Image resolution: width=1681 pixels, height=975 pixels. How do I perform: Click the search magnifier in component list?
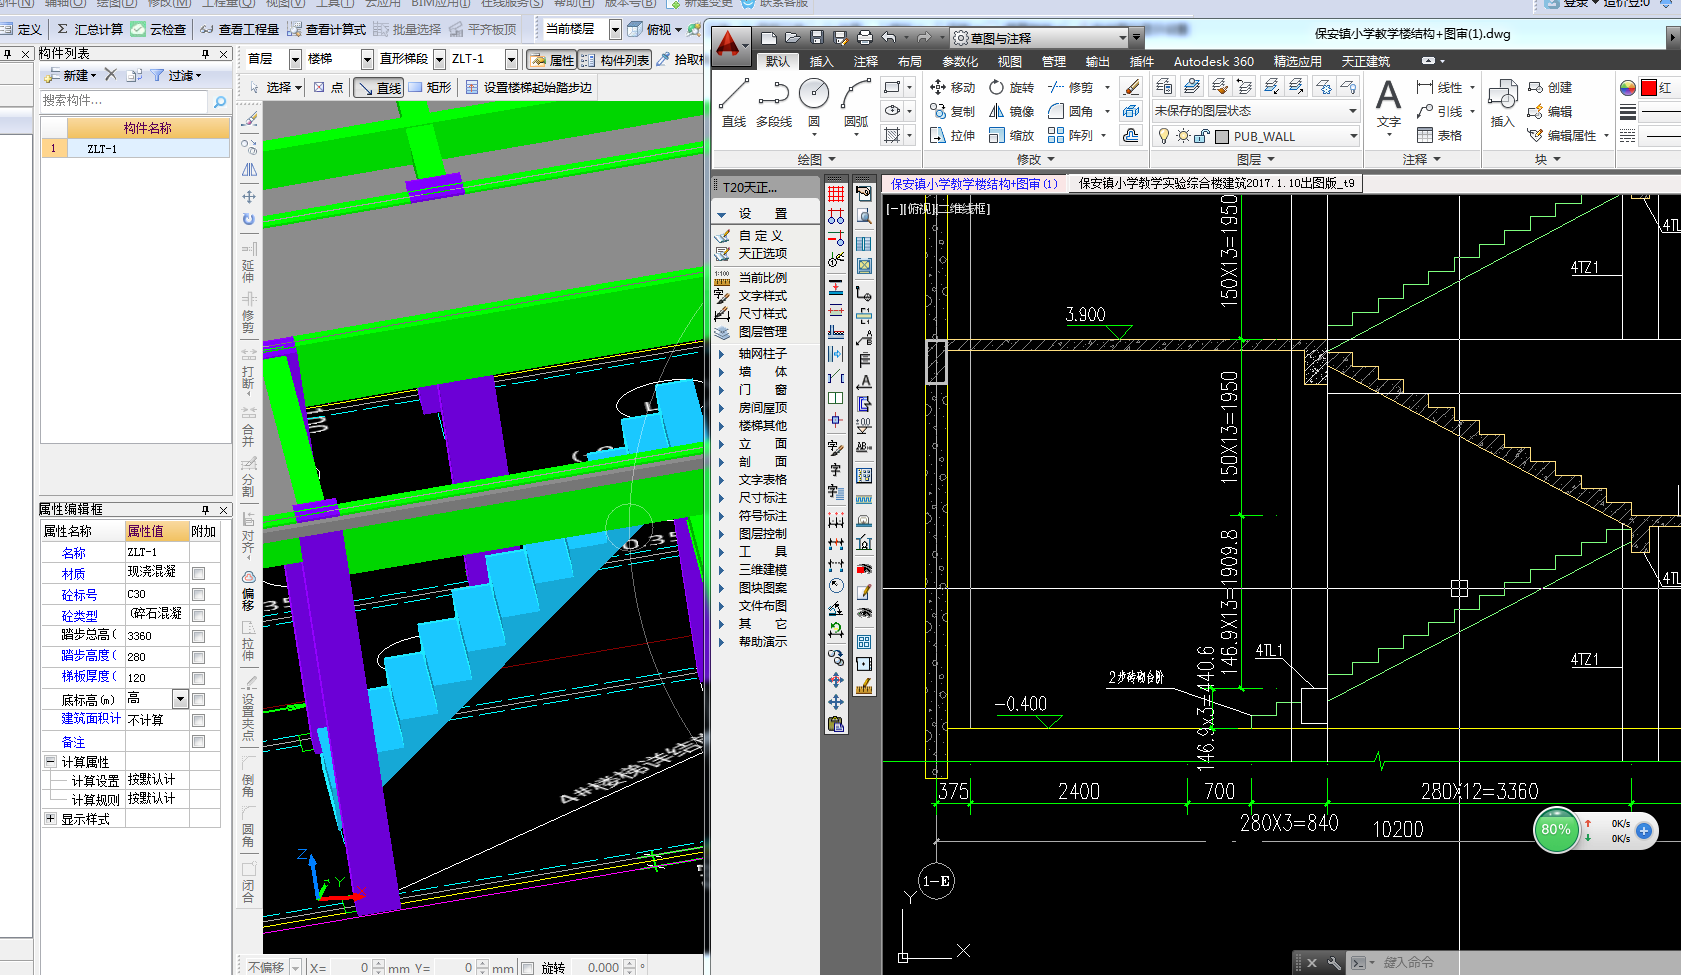(x=220, y=101)
